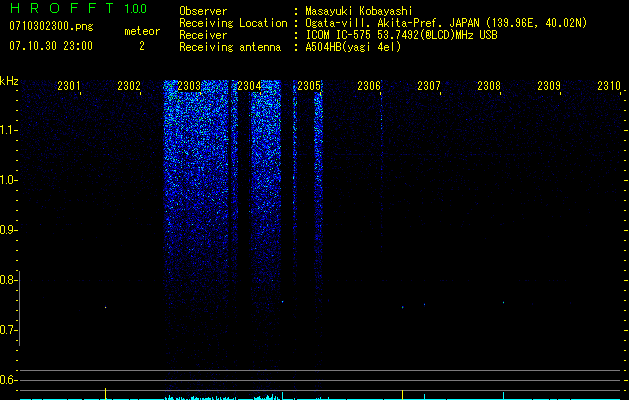Click the Observer field label
Viewport: 629px width, 400px height.
203,11
